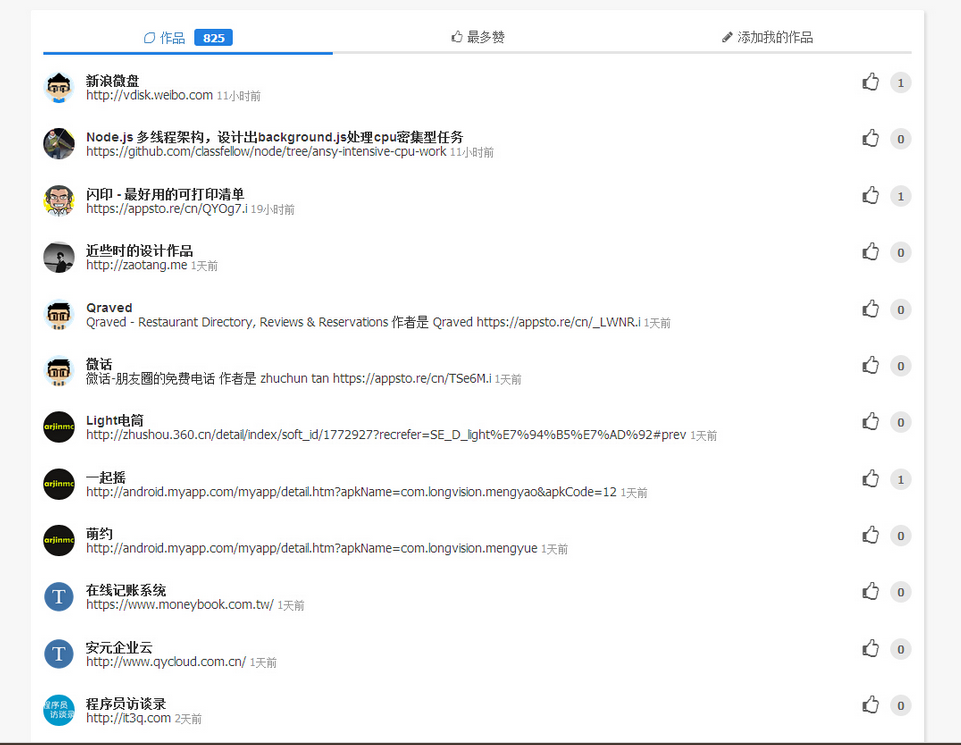The height and width of the screenshot is (745, 961).
Task: Click the like count badge for 新浪微盘
Action: coord(900,83)
